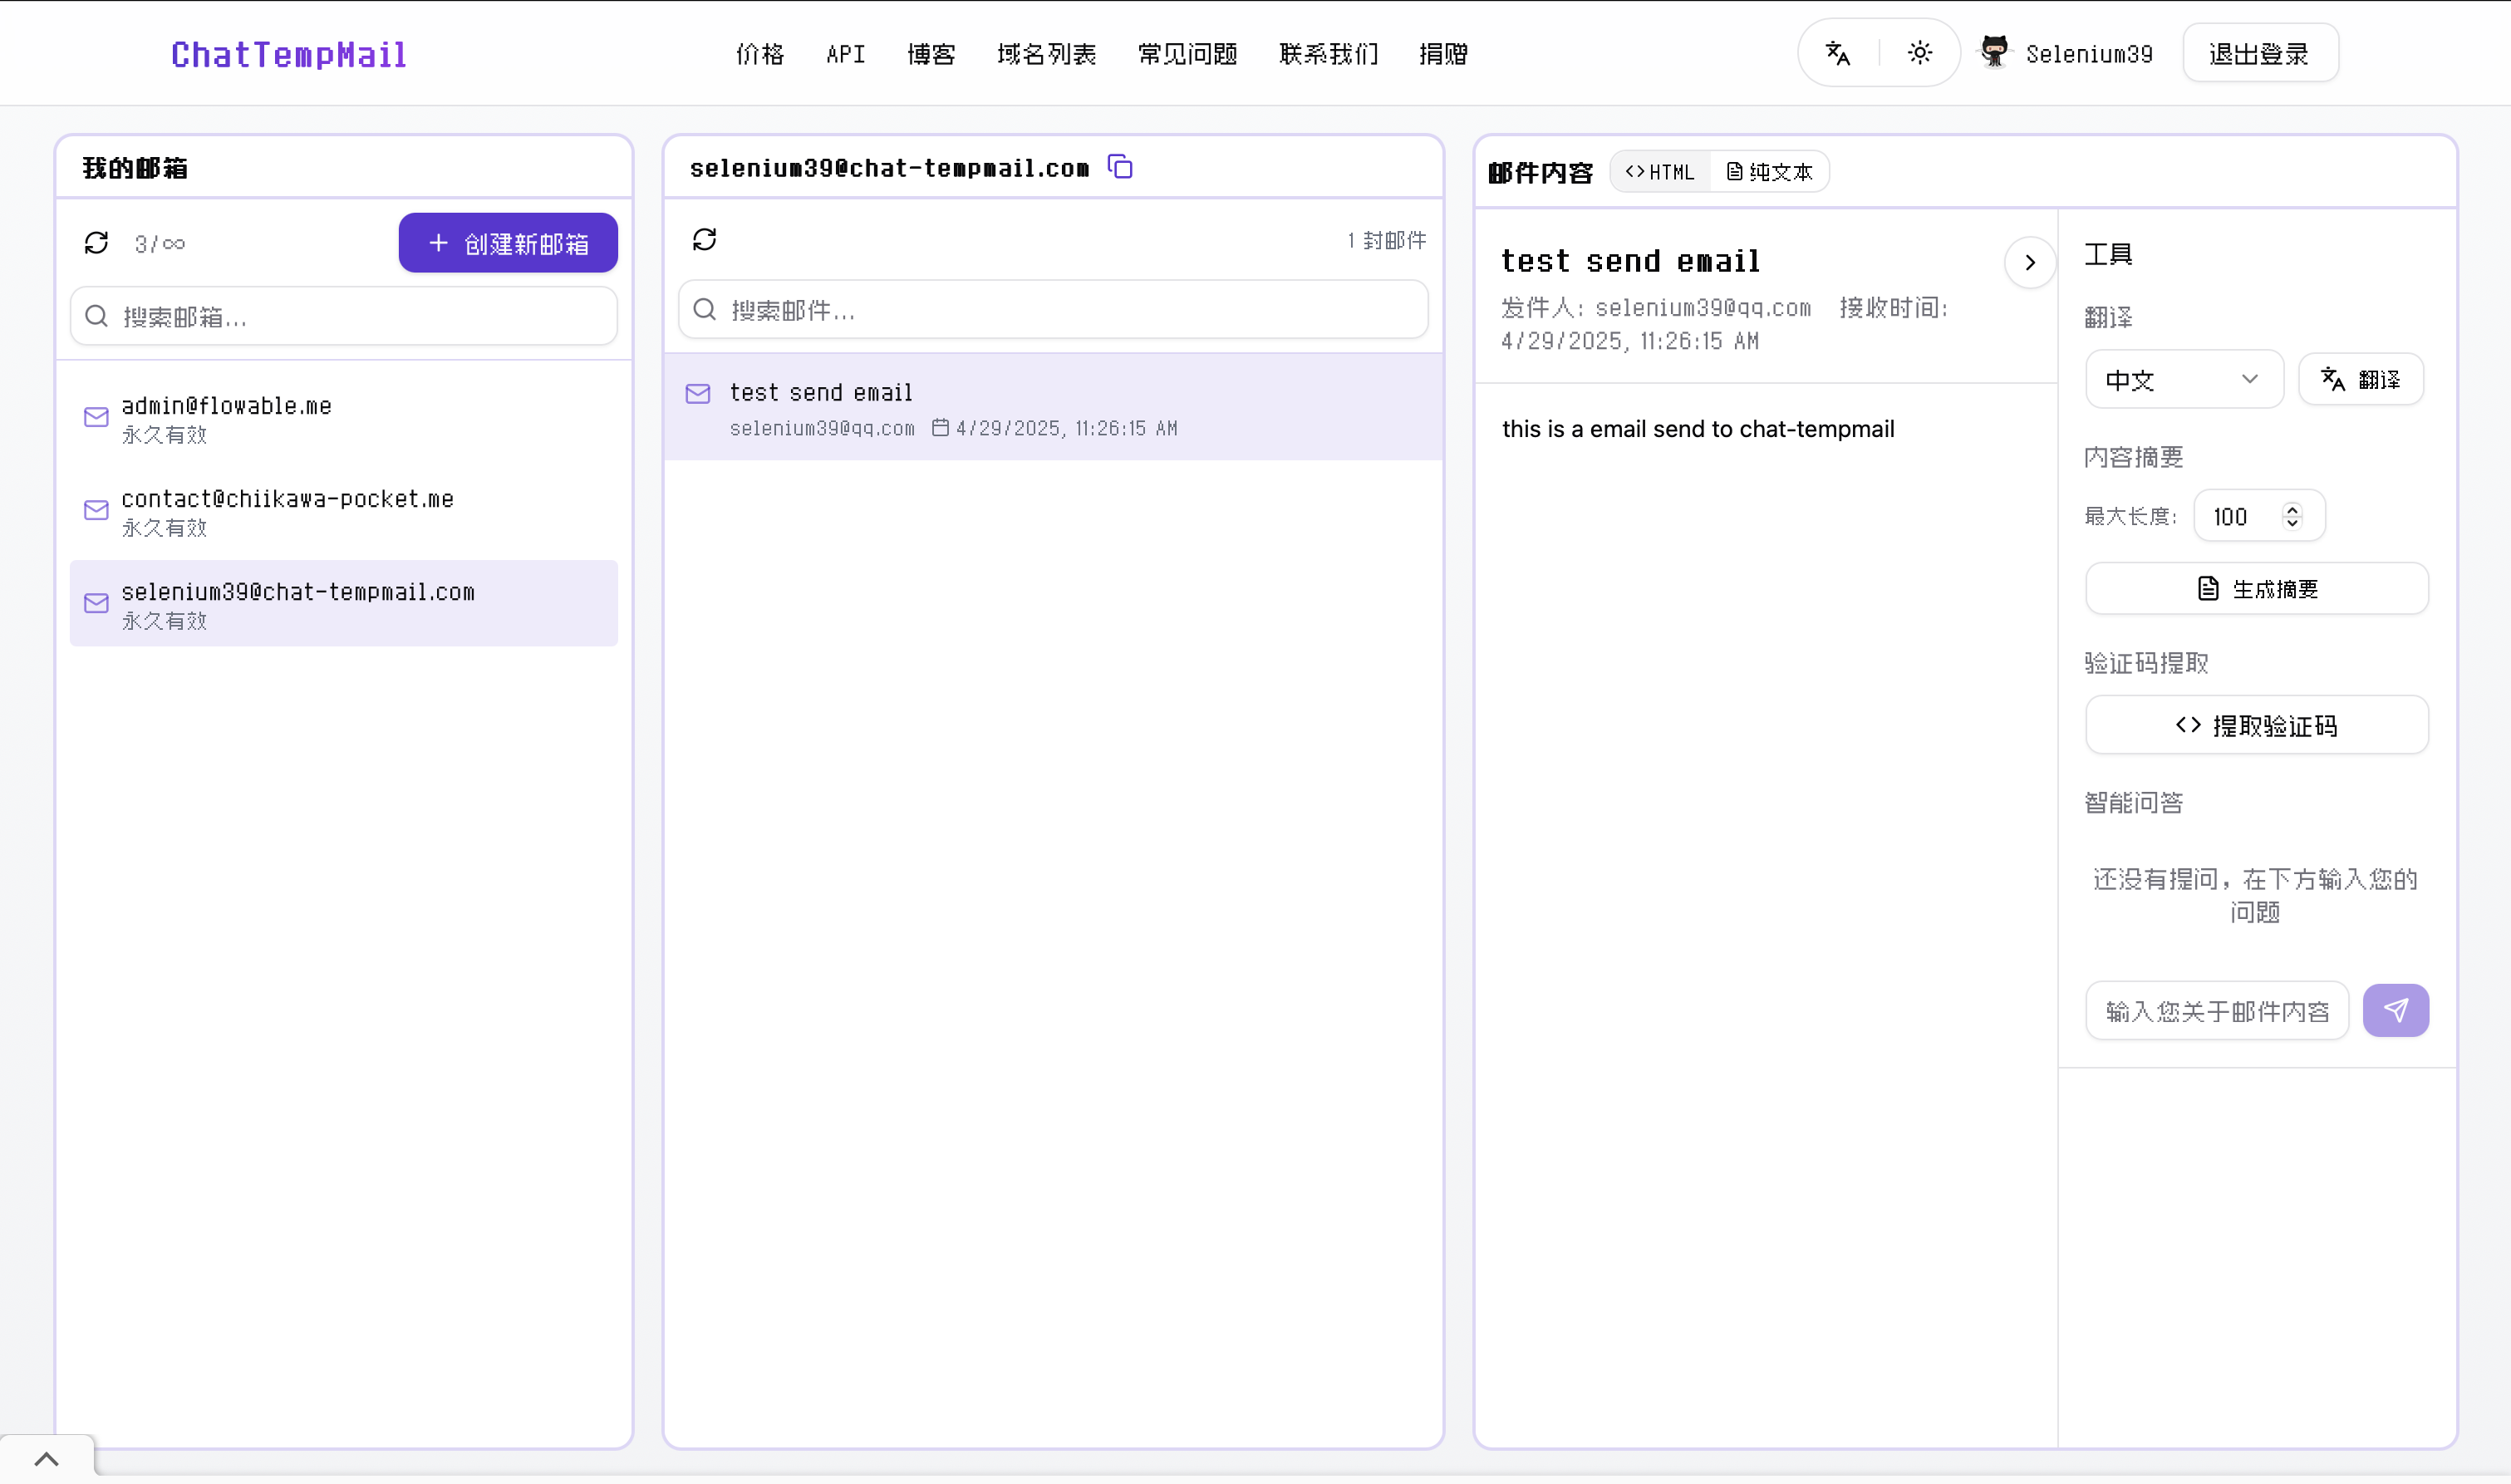Viewport: 2511px width, 1484px height.
Task: Adjust the 最大长度 stepper arrows
Action: pyautogui.click(x=2292, y=516)
